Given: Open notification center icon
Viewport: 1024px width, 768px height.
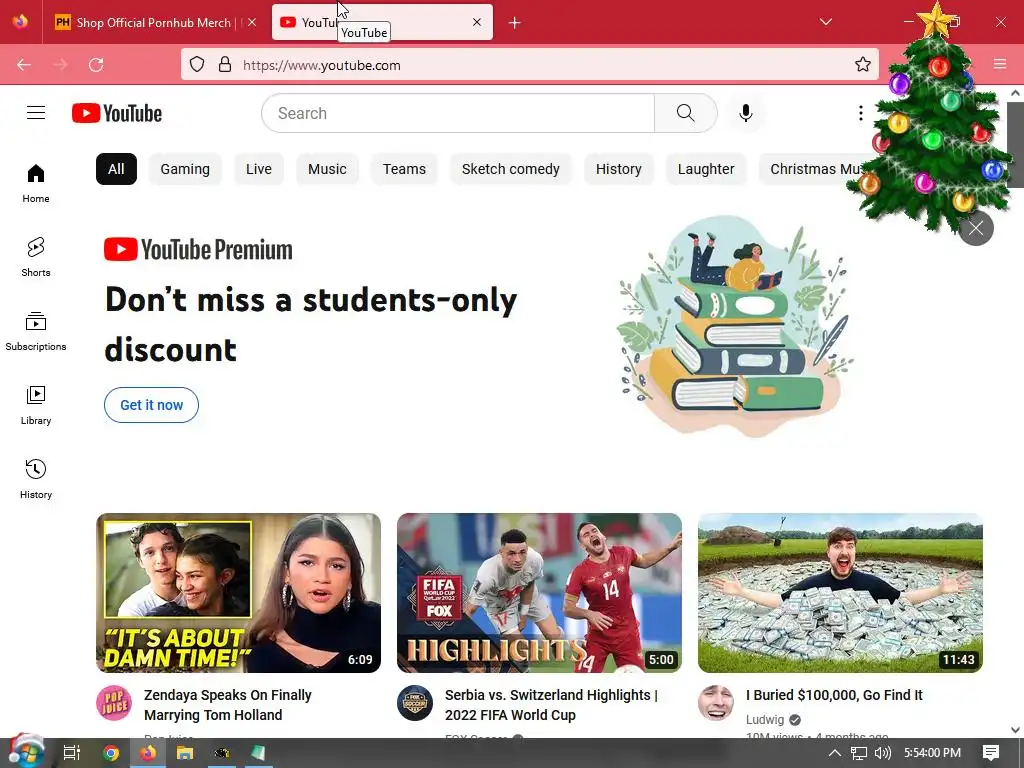Looking at the screenshot, I should pos(991,753).
